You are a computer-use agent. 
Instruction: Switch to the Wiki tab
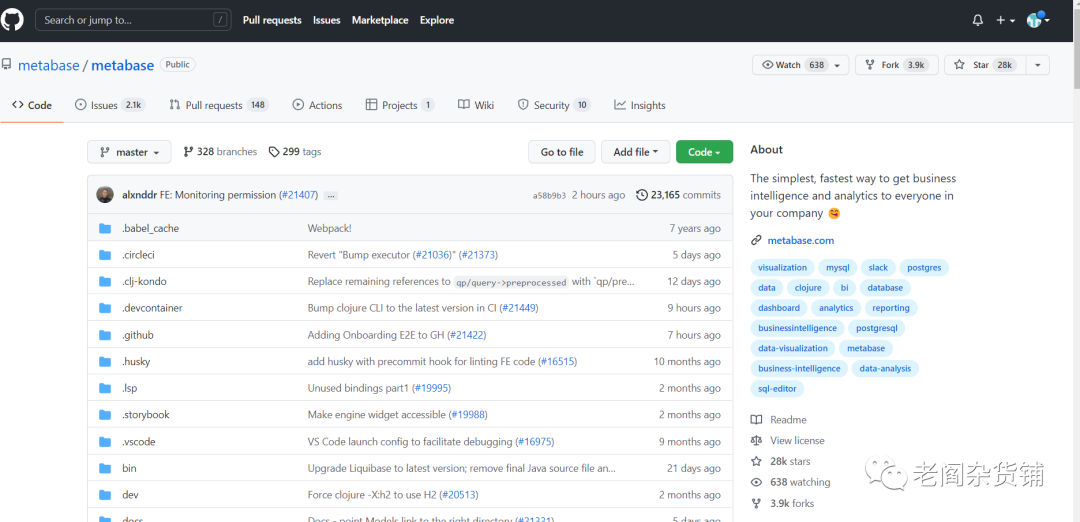476,105
